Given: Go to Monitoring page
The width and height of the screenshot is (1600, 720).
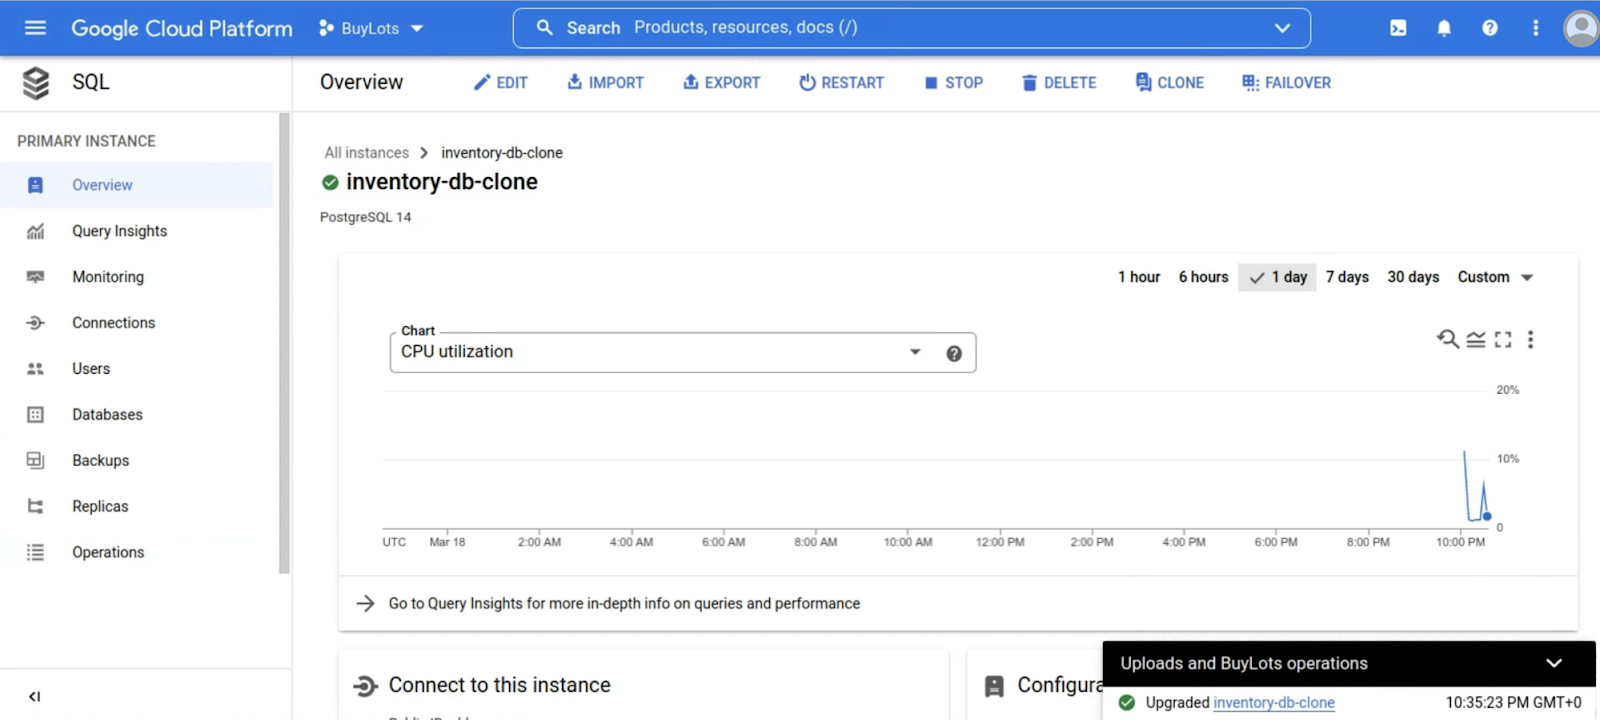Looking at the screenshot, I should (108, 277).
